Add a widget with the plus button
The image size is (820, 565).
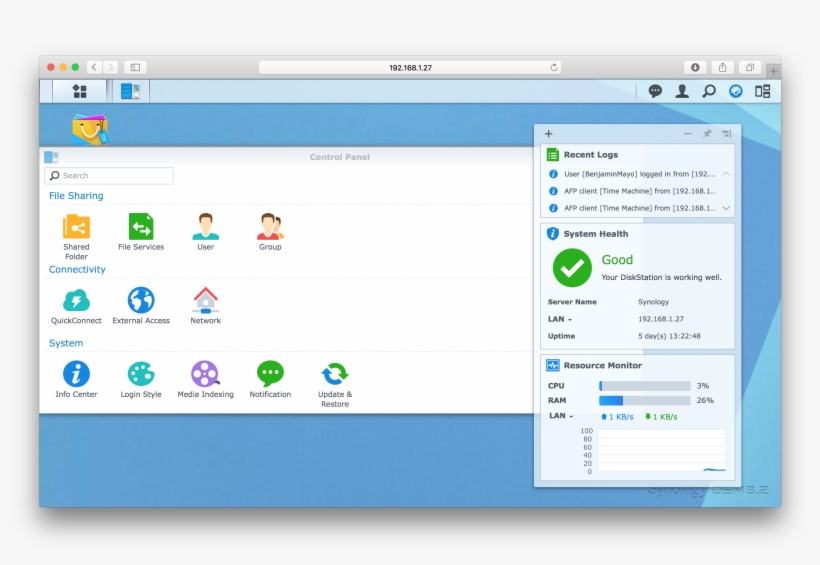tap(549, 134)
